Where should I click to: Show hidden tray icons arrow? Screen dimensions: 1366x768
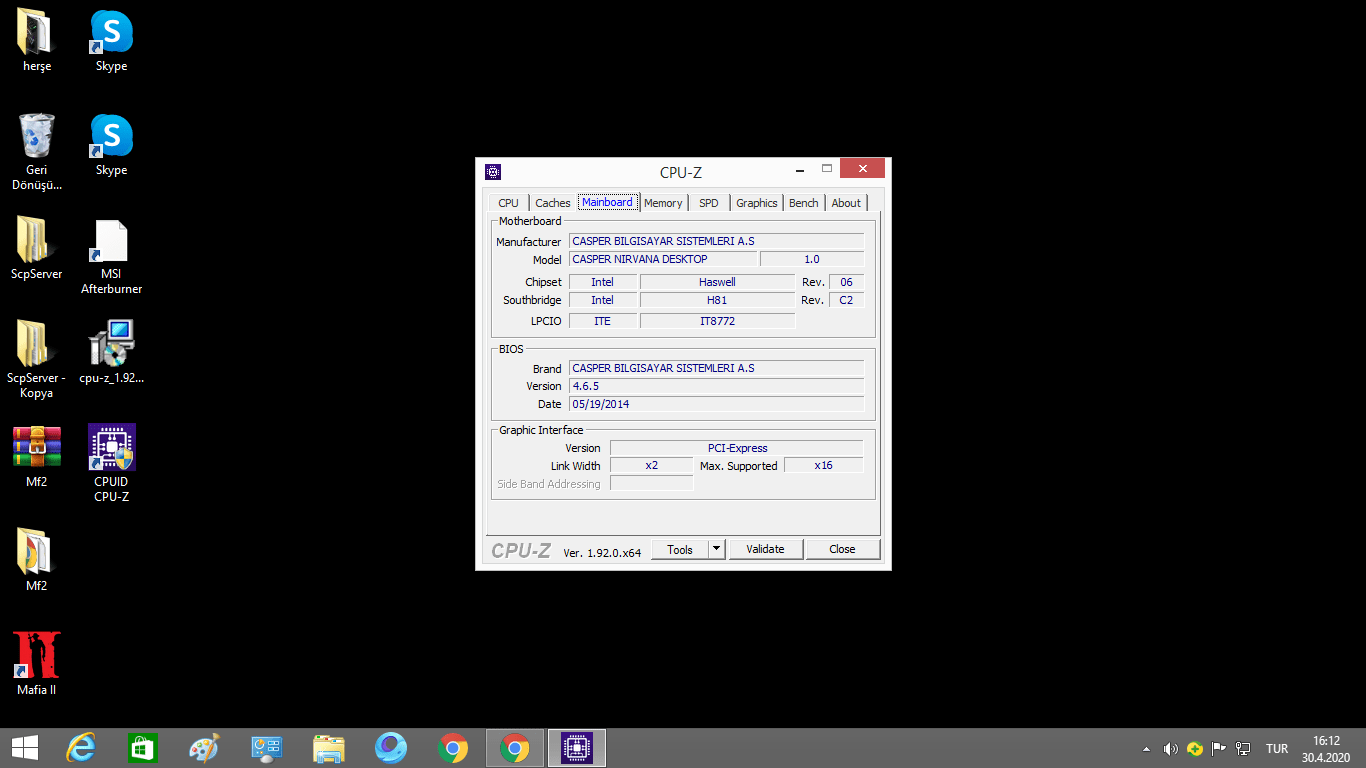point(1147,749)
